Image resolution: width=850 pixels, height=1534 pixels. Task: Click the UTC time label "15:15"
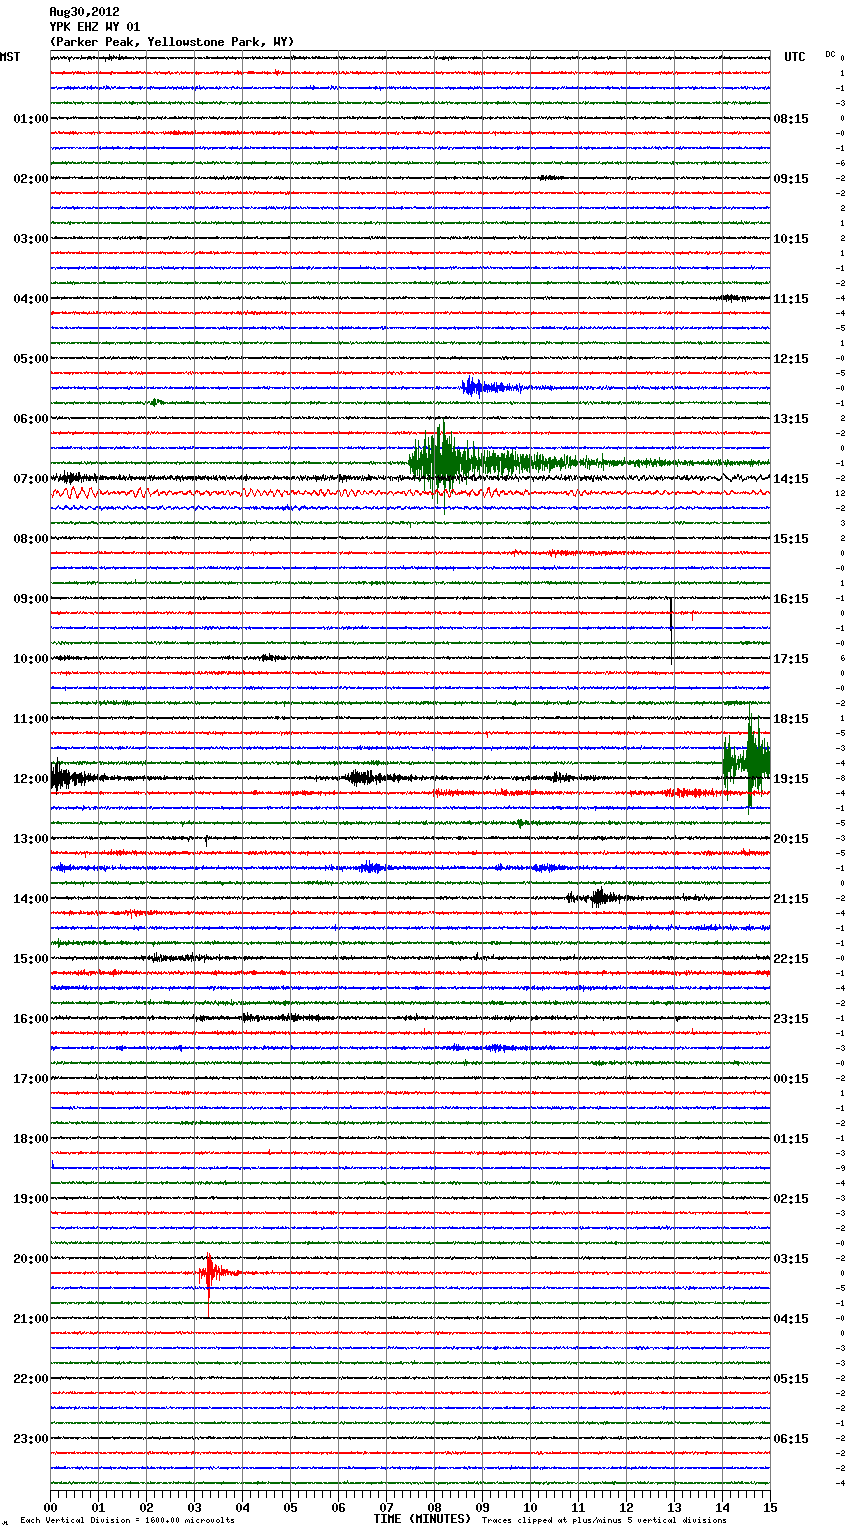791,539
